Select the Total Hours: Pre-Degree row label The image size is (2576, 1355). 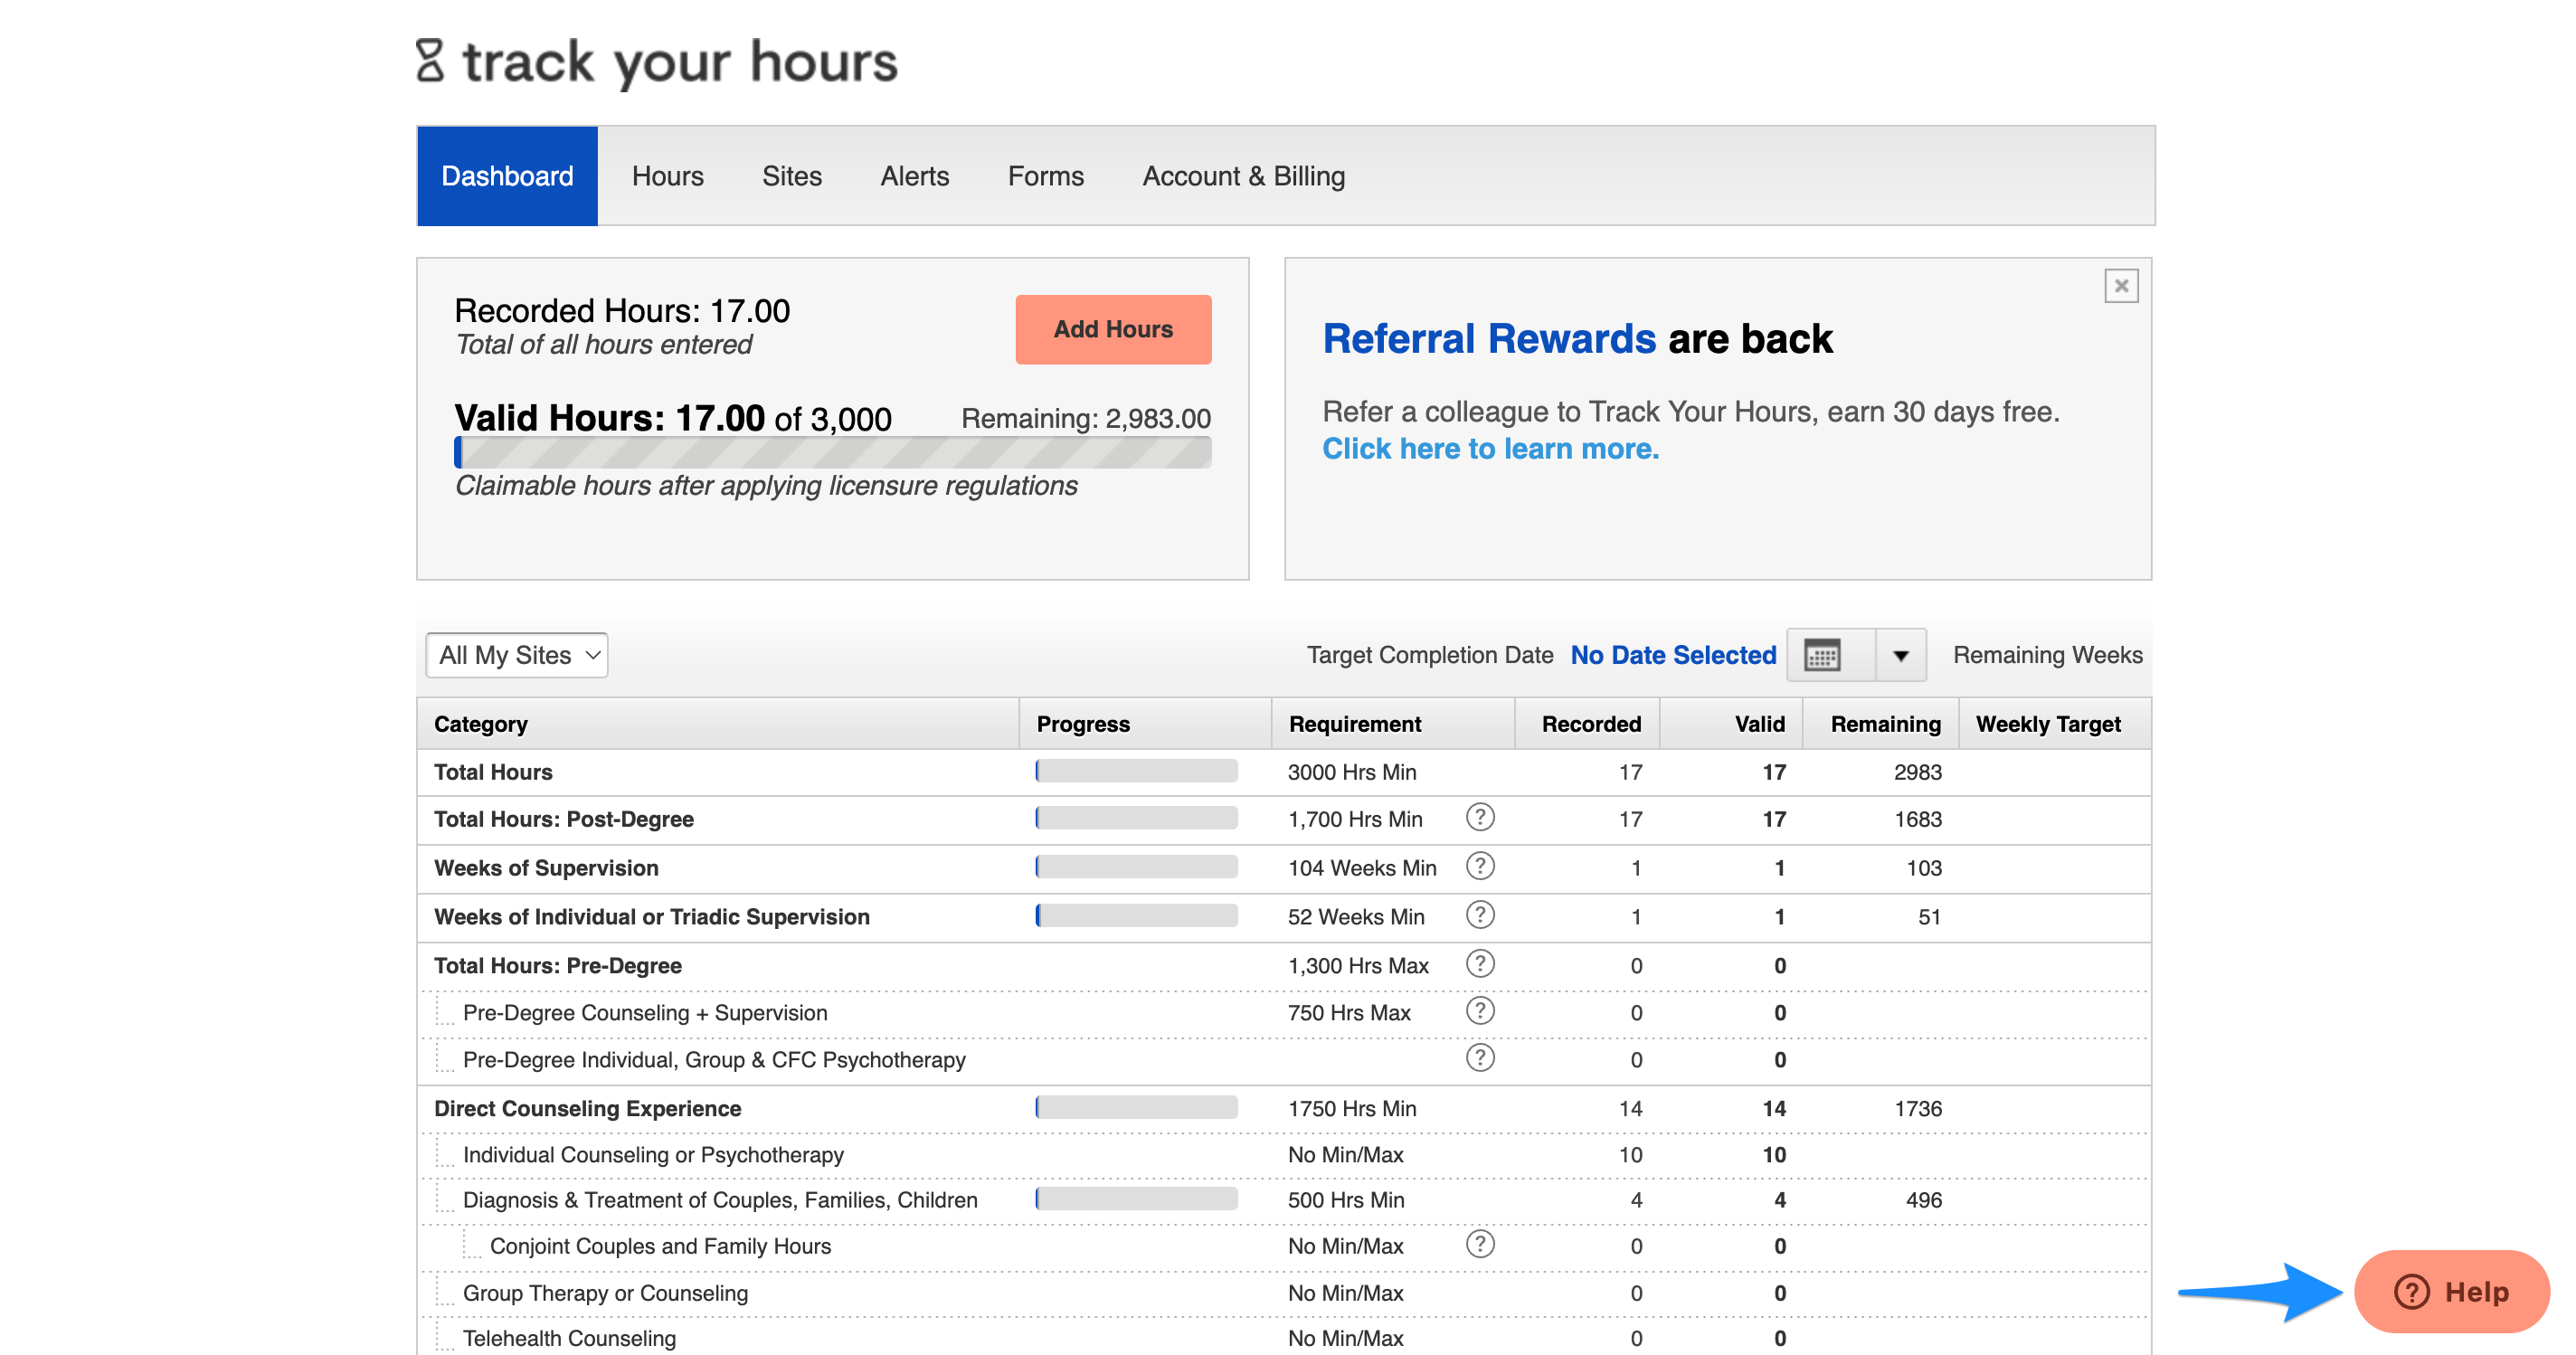558,966
